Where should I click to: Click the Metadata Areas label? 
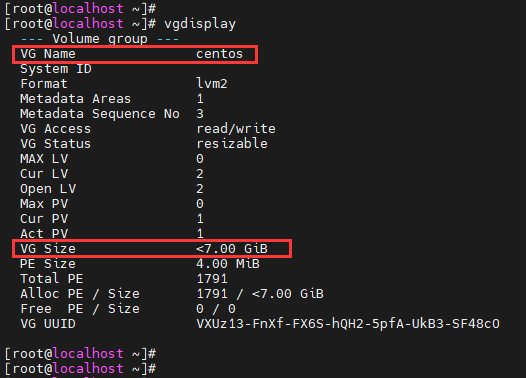(x=75, y=99)
